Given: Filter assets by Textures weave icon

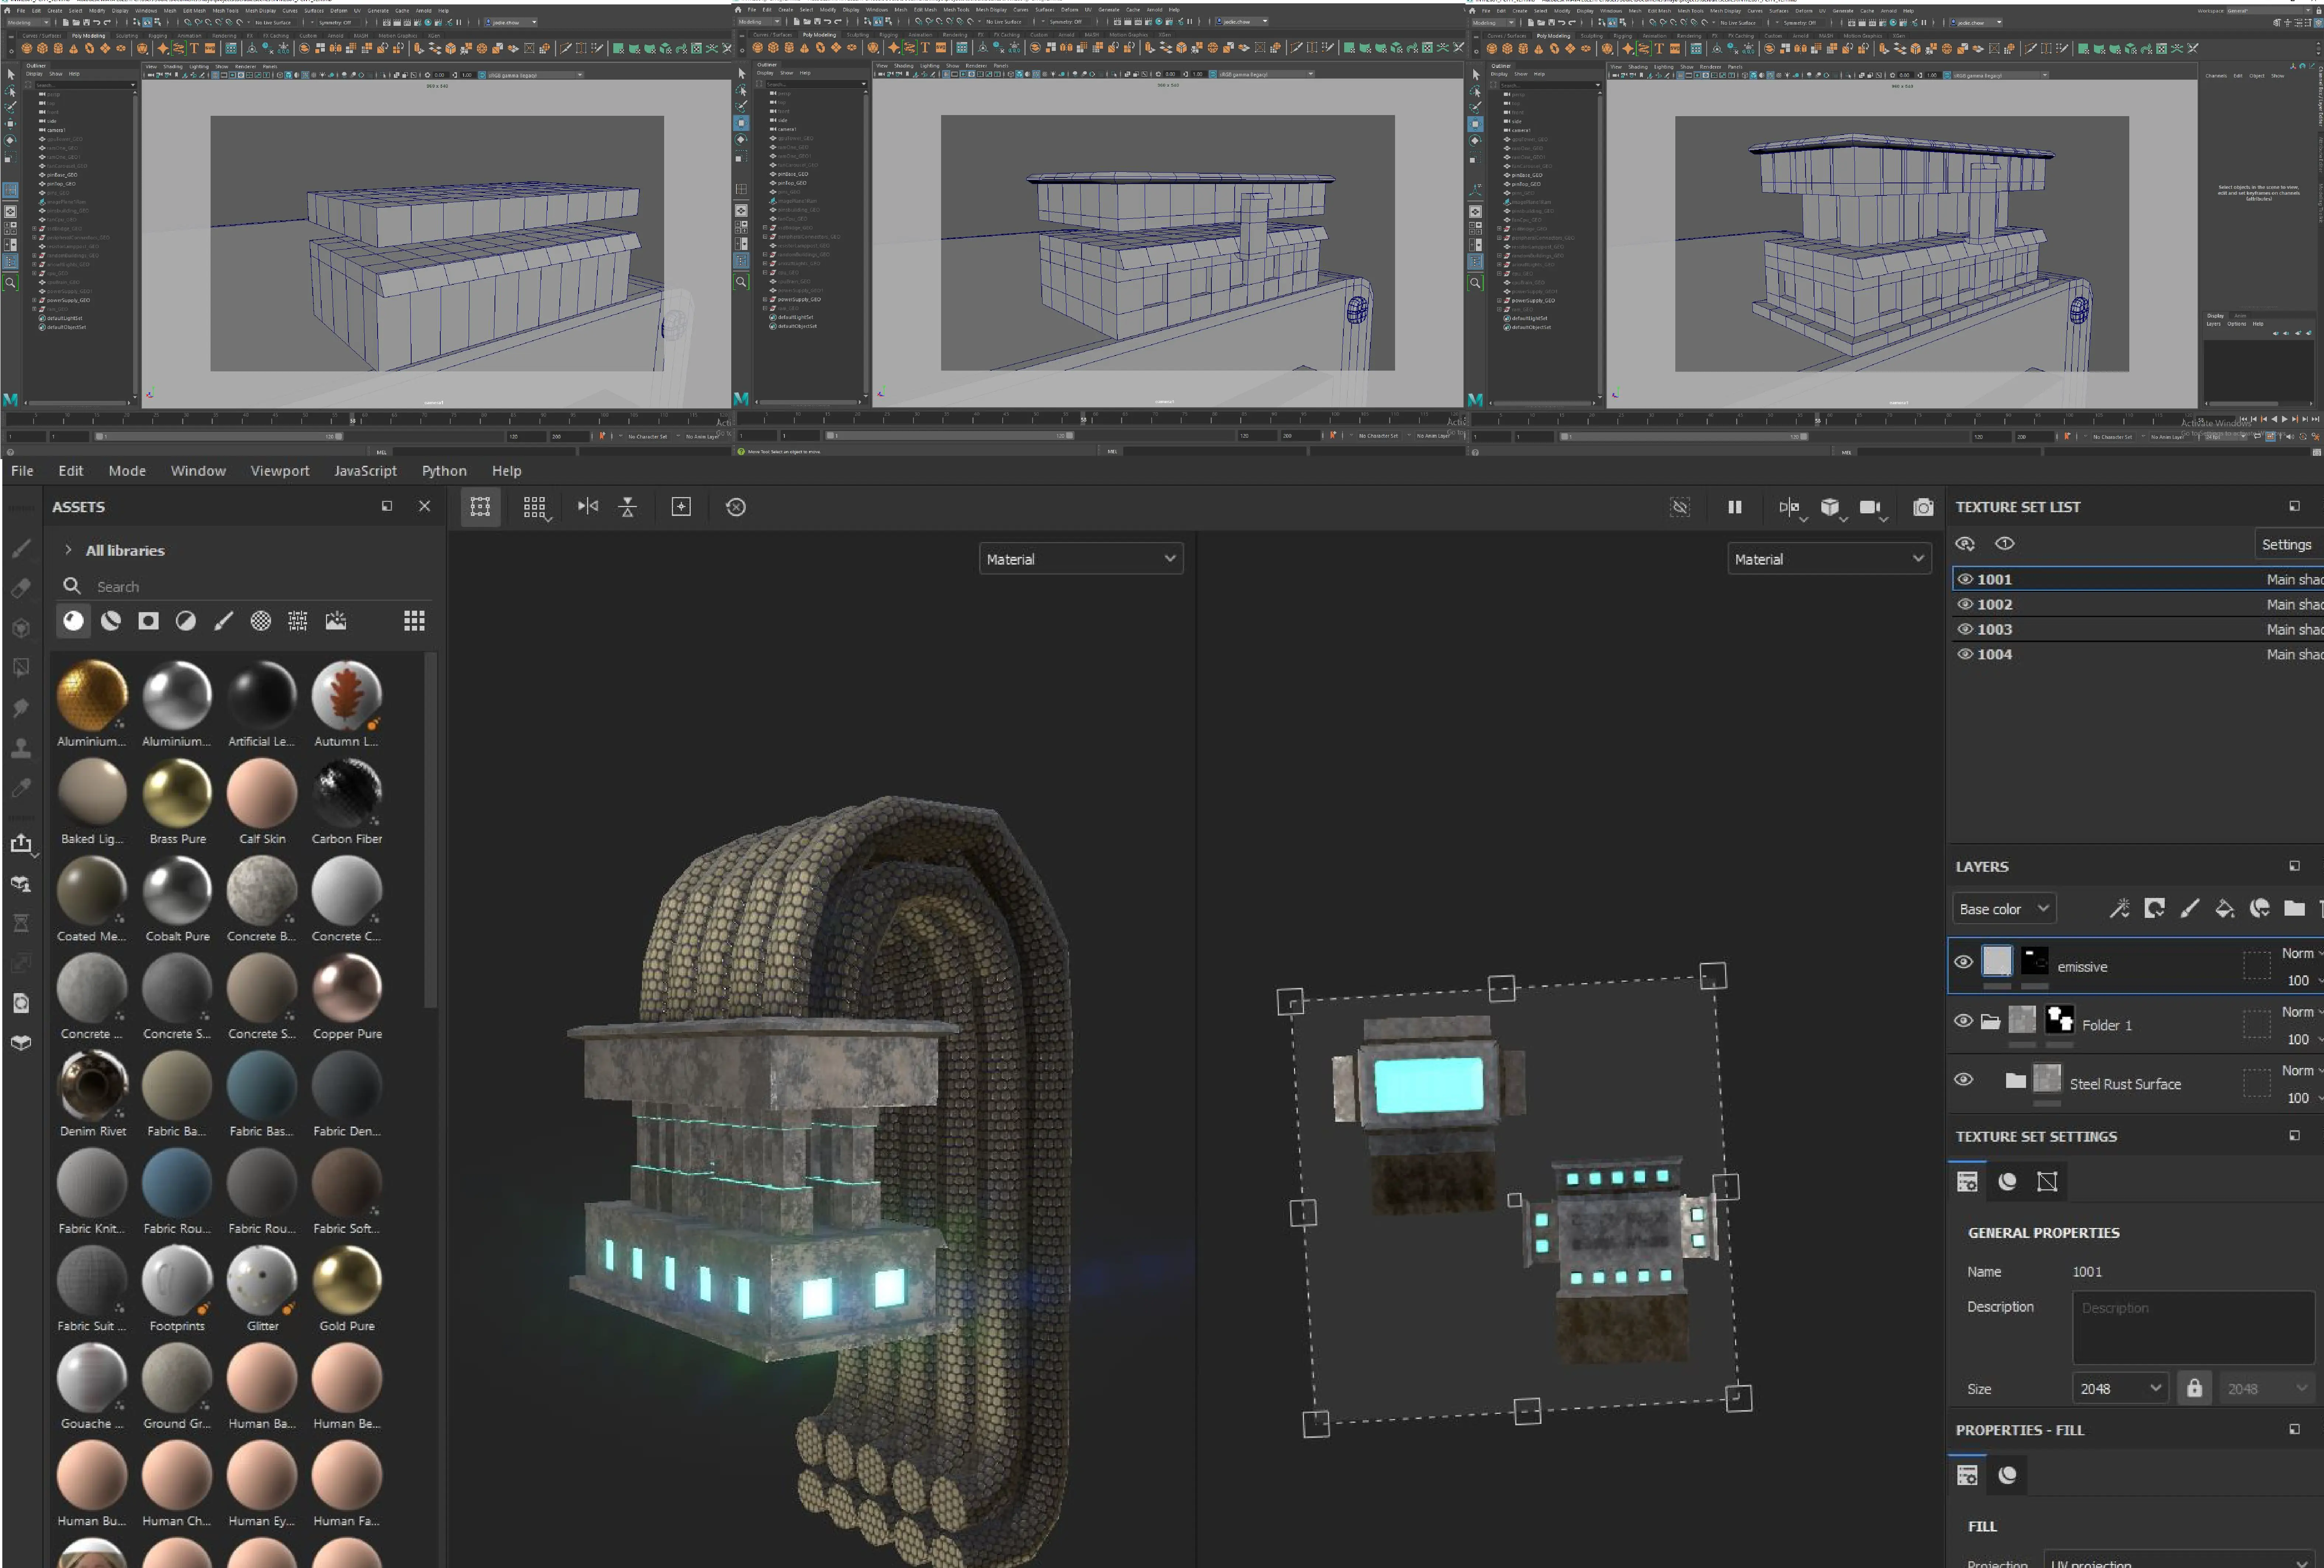Looking at the screenshot, I should [x=298, y=621].
